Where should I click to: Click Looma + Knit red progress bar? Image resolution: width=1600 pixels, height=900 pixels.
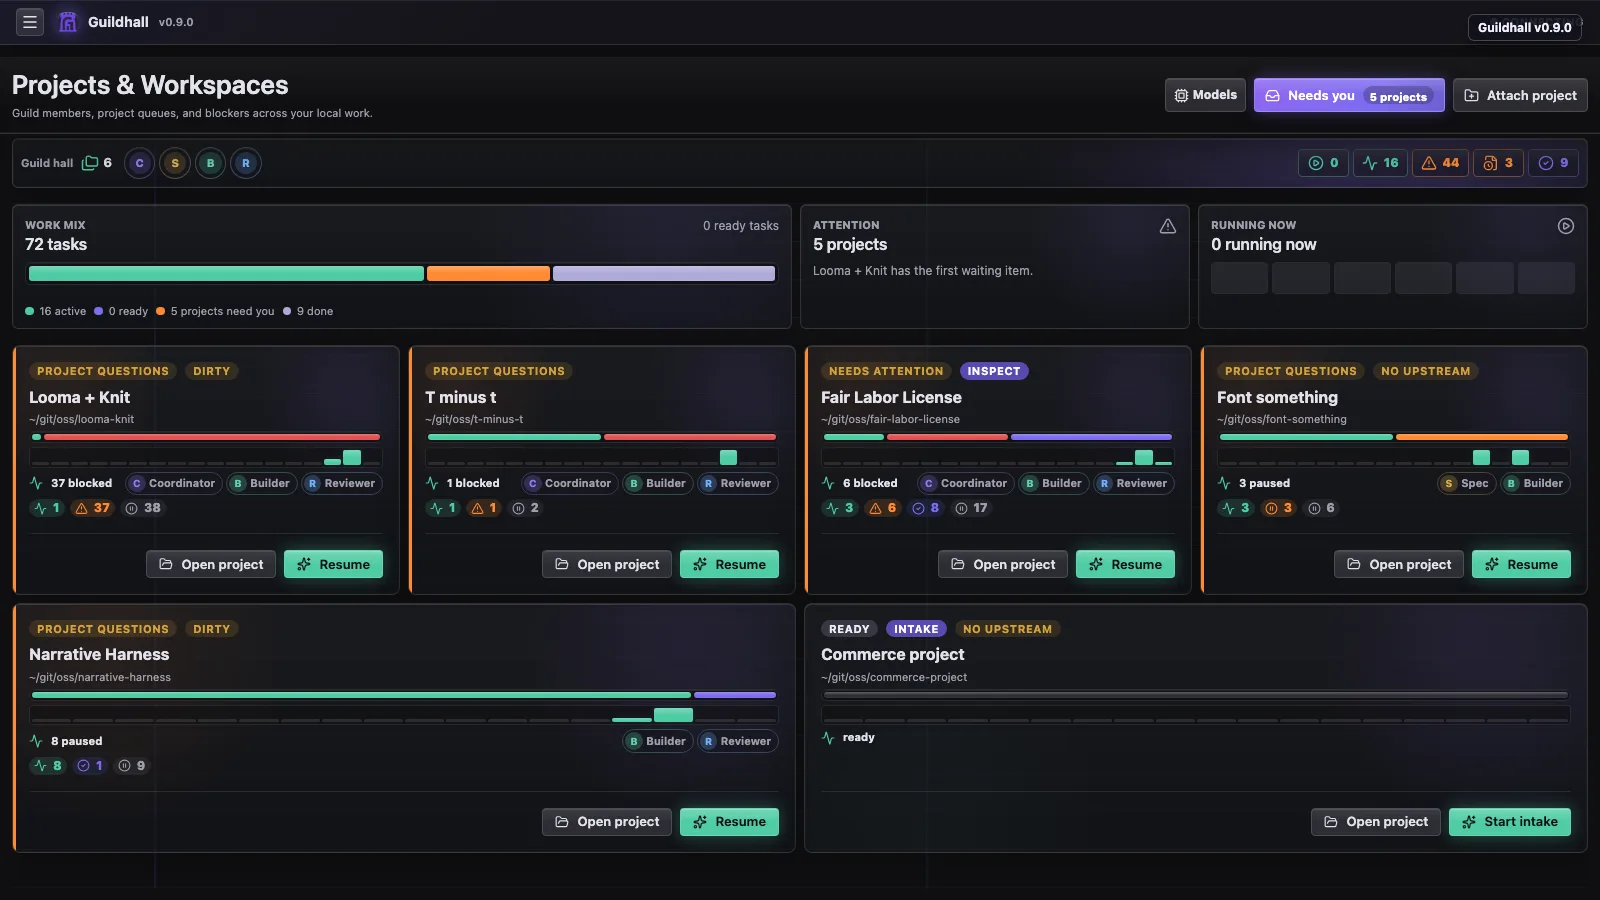[x=212, y=437]
